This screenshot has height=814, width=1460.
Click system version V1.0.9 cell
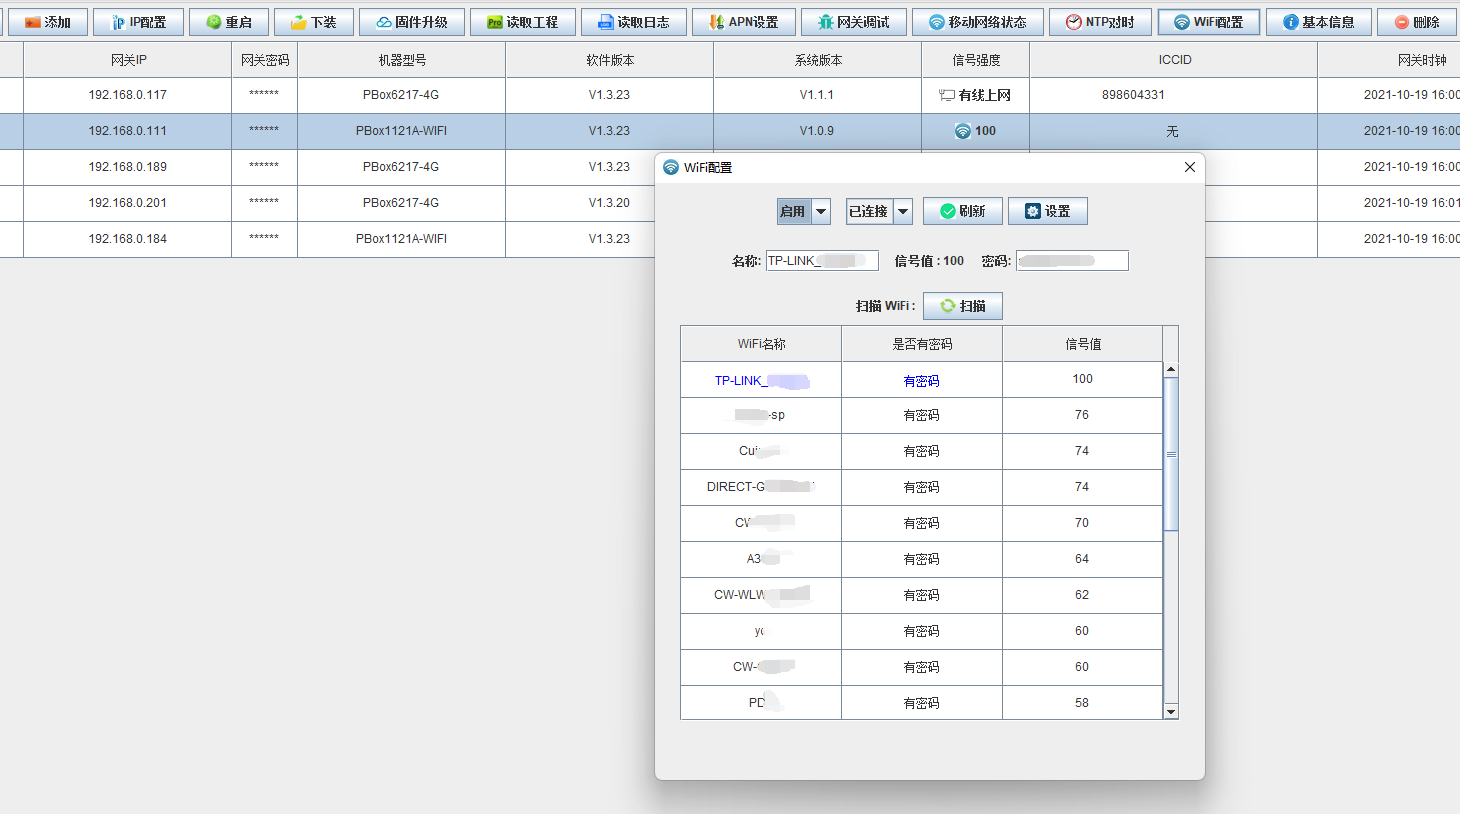tap(817, 131)
